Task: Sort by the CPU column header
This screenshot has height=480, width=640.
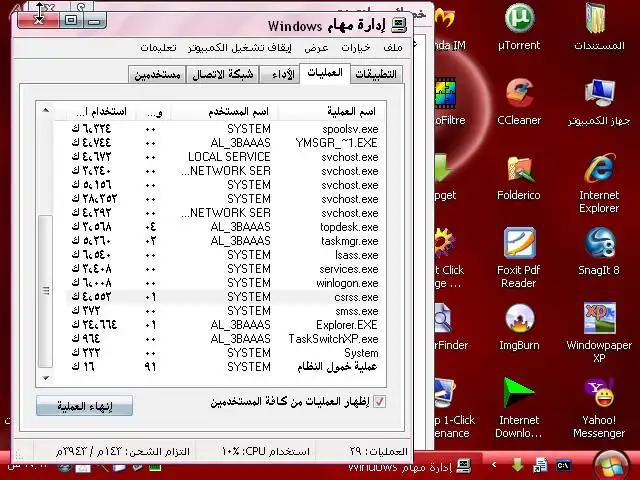Action: tap(153, 111)
